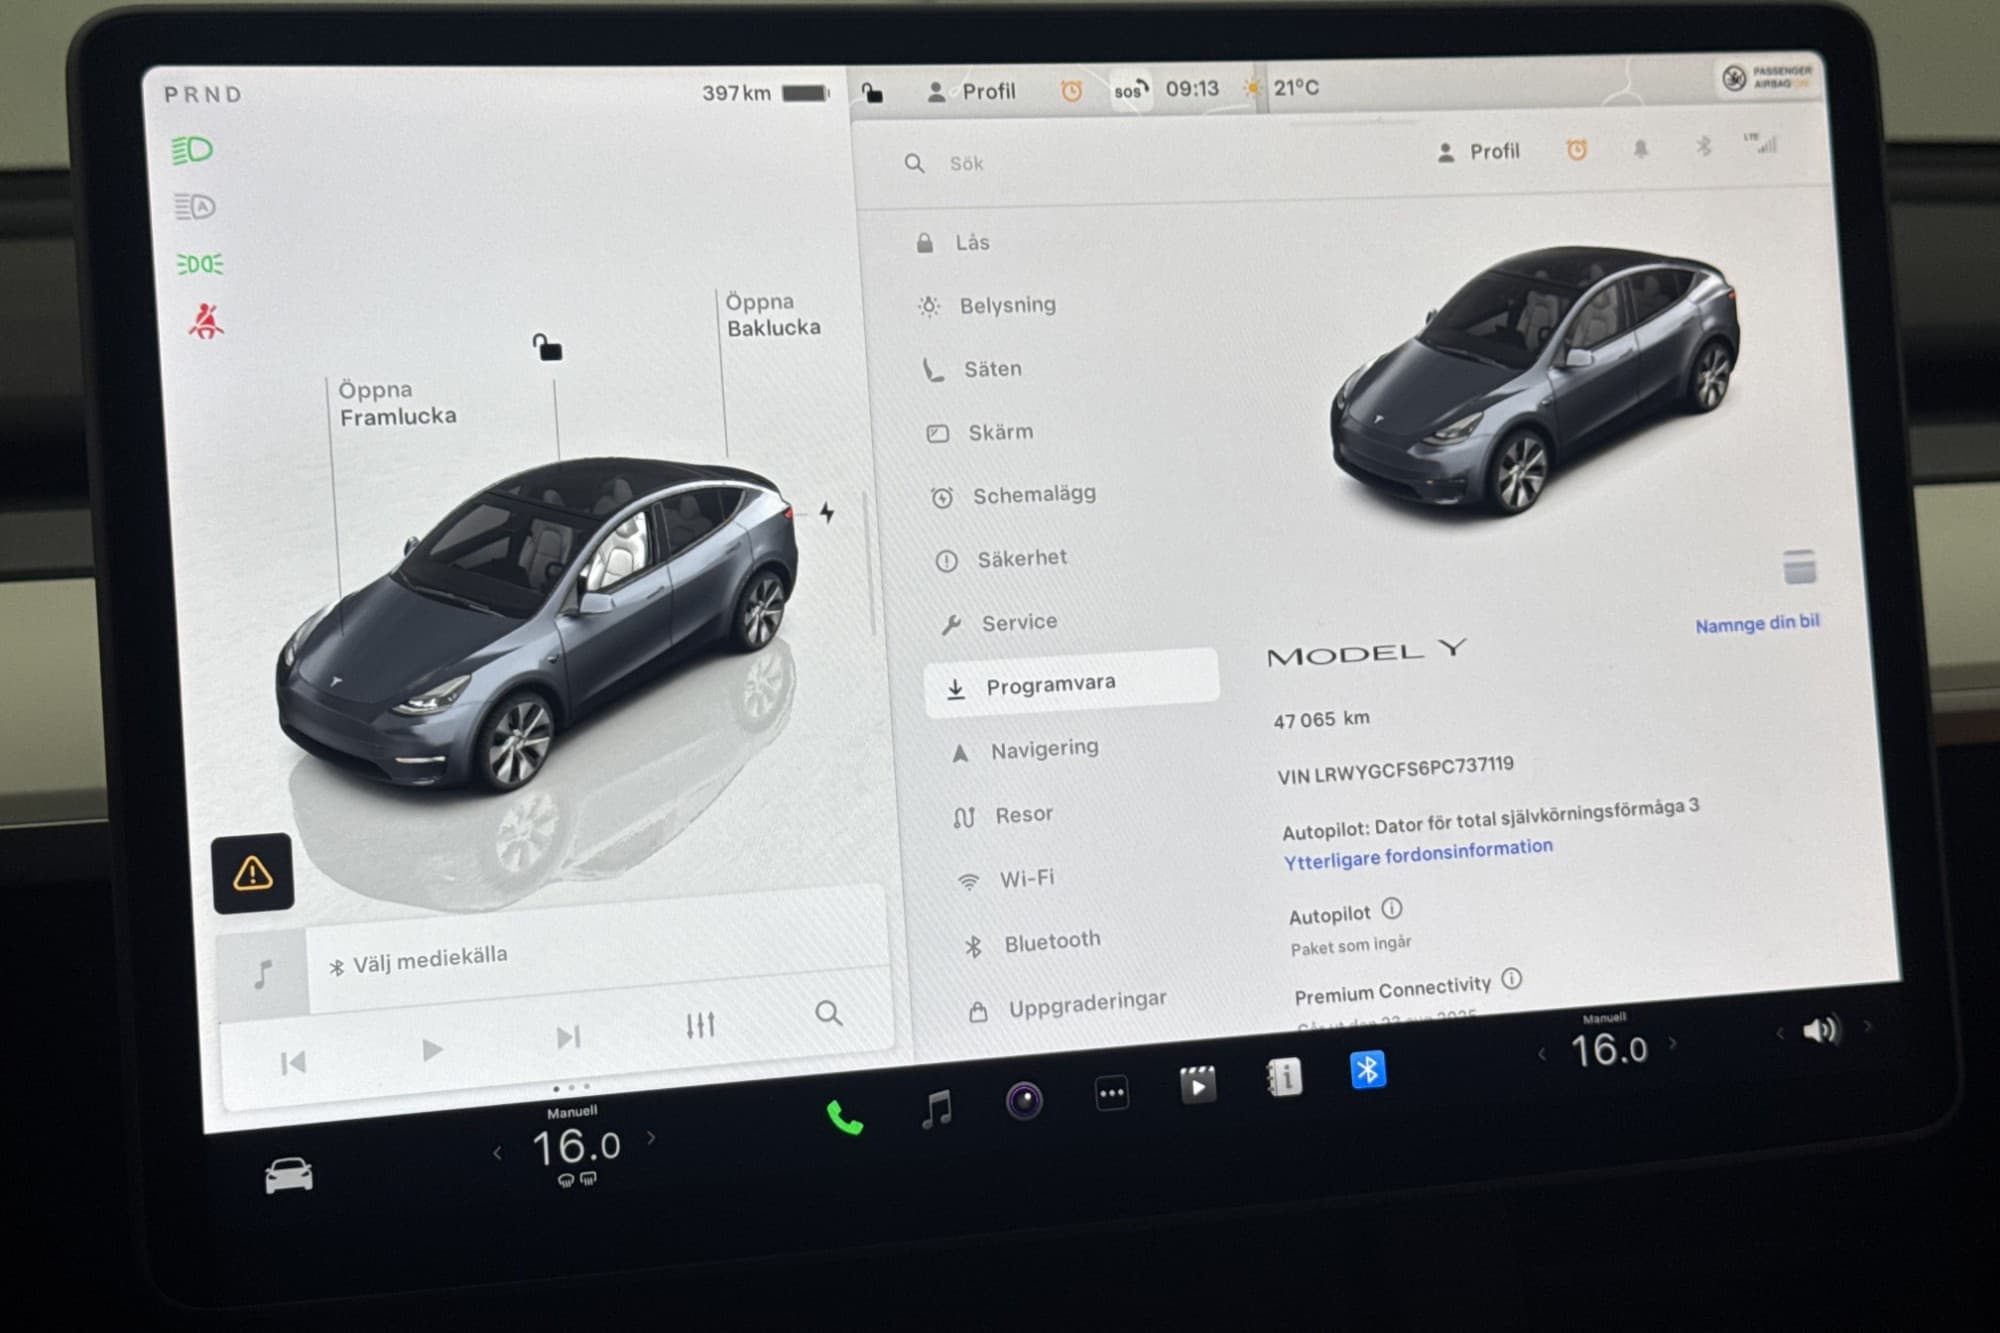The width and height of the screenshot is (2000, 1333).
Task: Raise the volume with right arrow
Action: pyautogui.click(x=1867, y=1026)
